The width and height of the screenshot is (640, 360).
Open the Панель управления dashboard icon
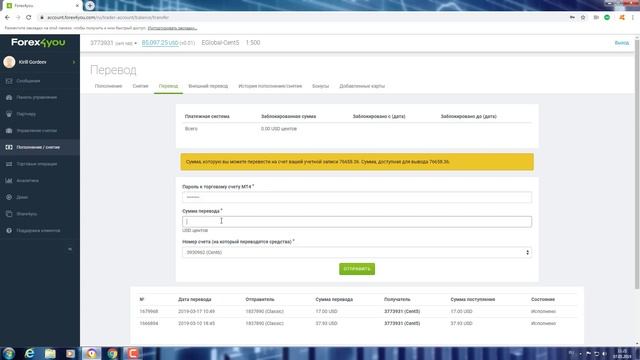[x=9, y=98]
